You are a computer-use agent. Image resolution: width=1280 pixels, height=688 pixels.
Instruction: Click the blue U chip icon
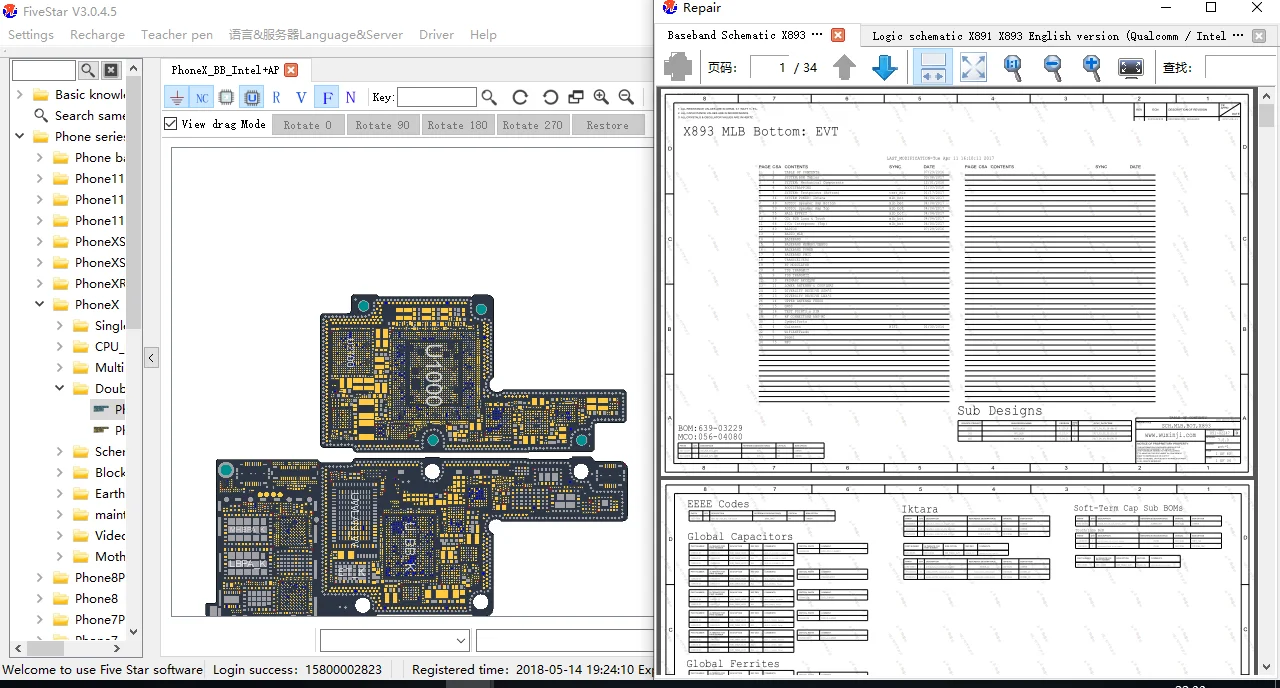tap(251, 97)
